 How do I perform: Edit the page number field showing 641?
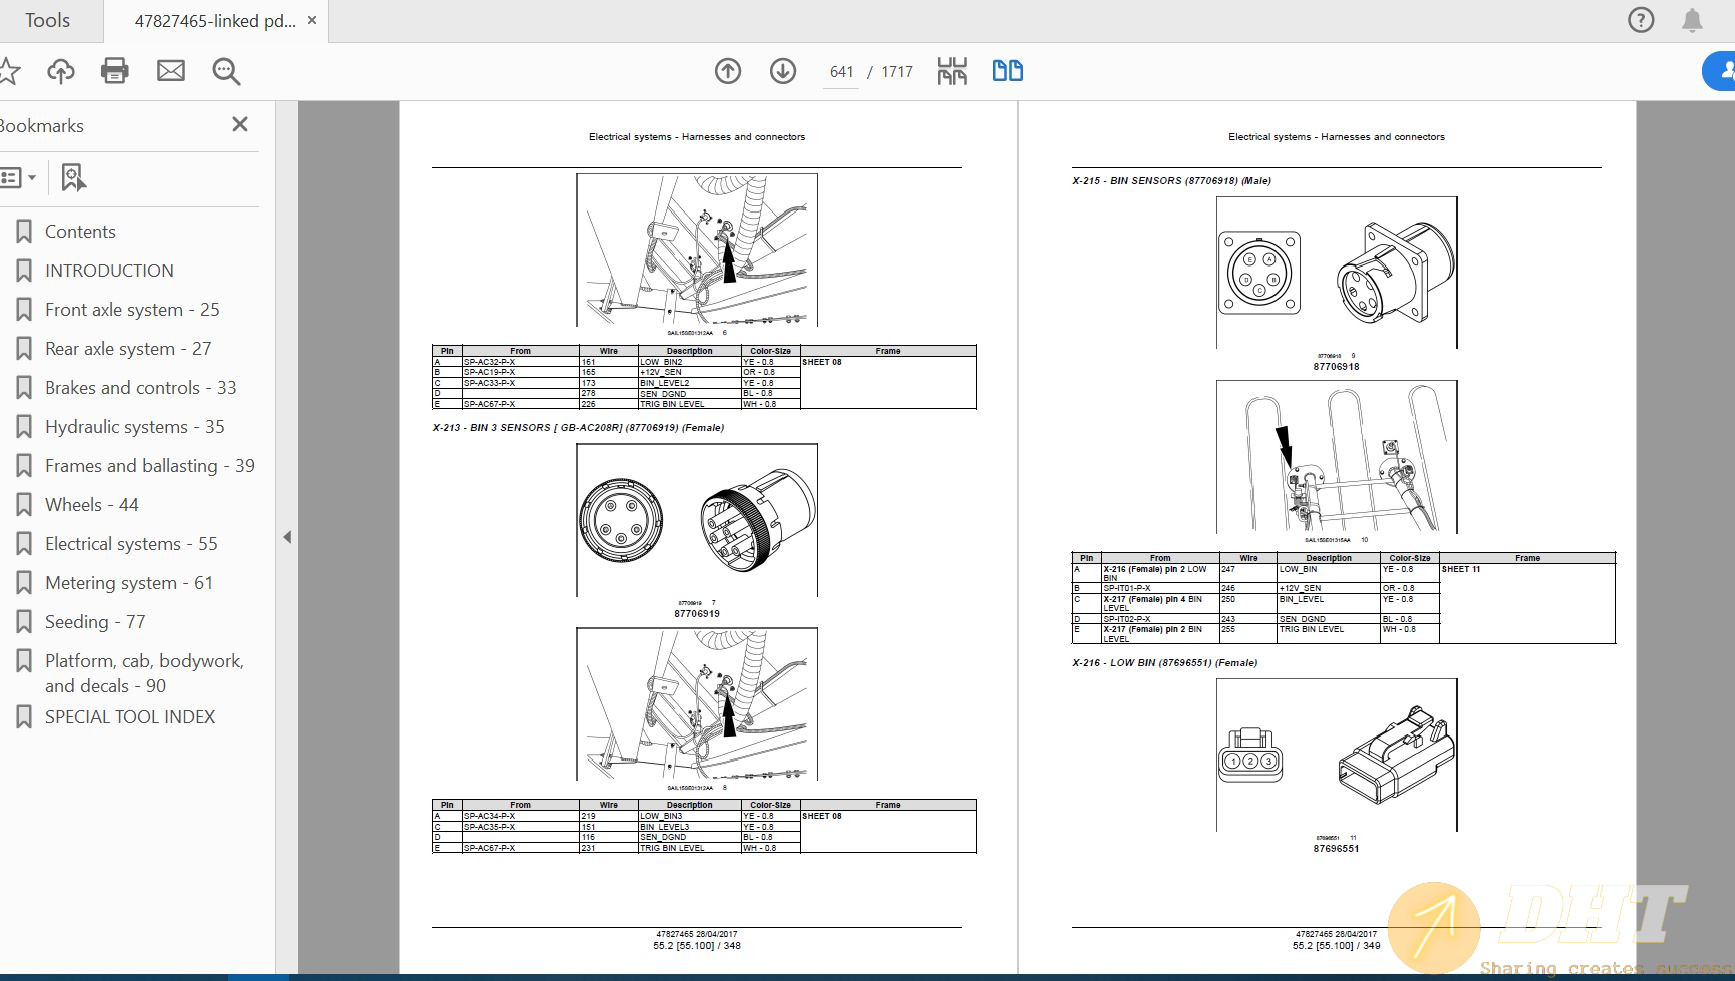[x=841, y=71]
